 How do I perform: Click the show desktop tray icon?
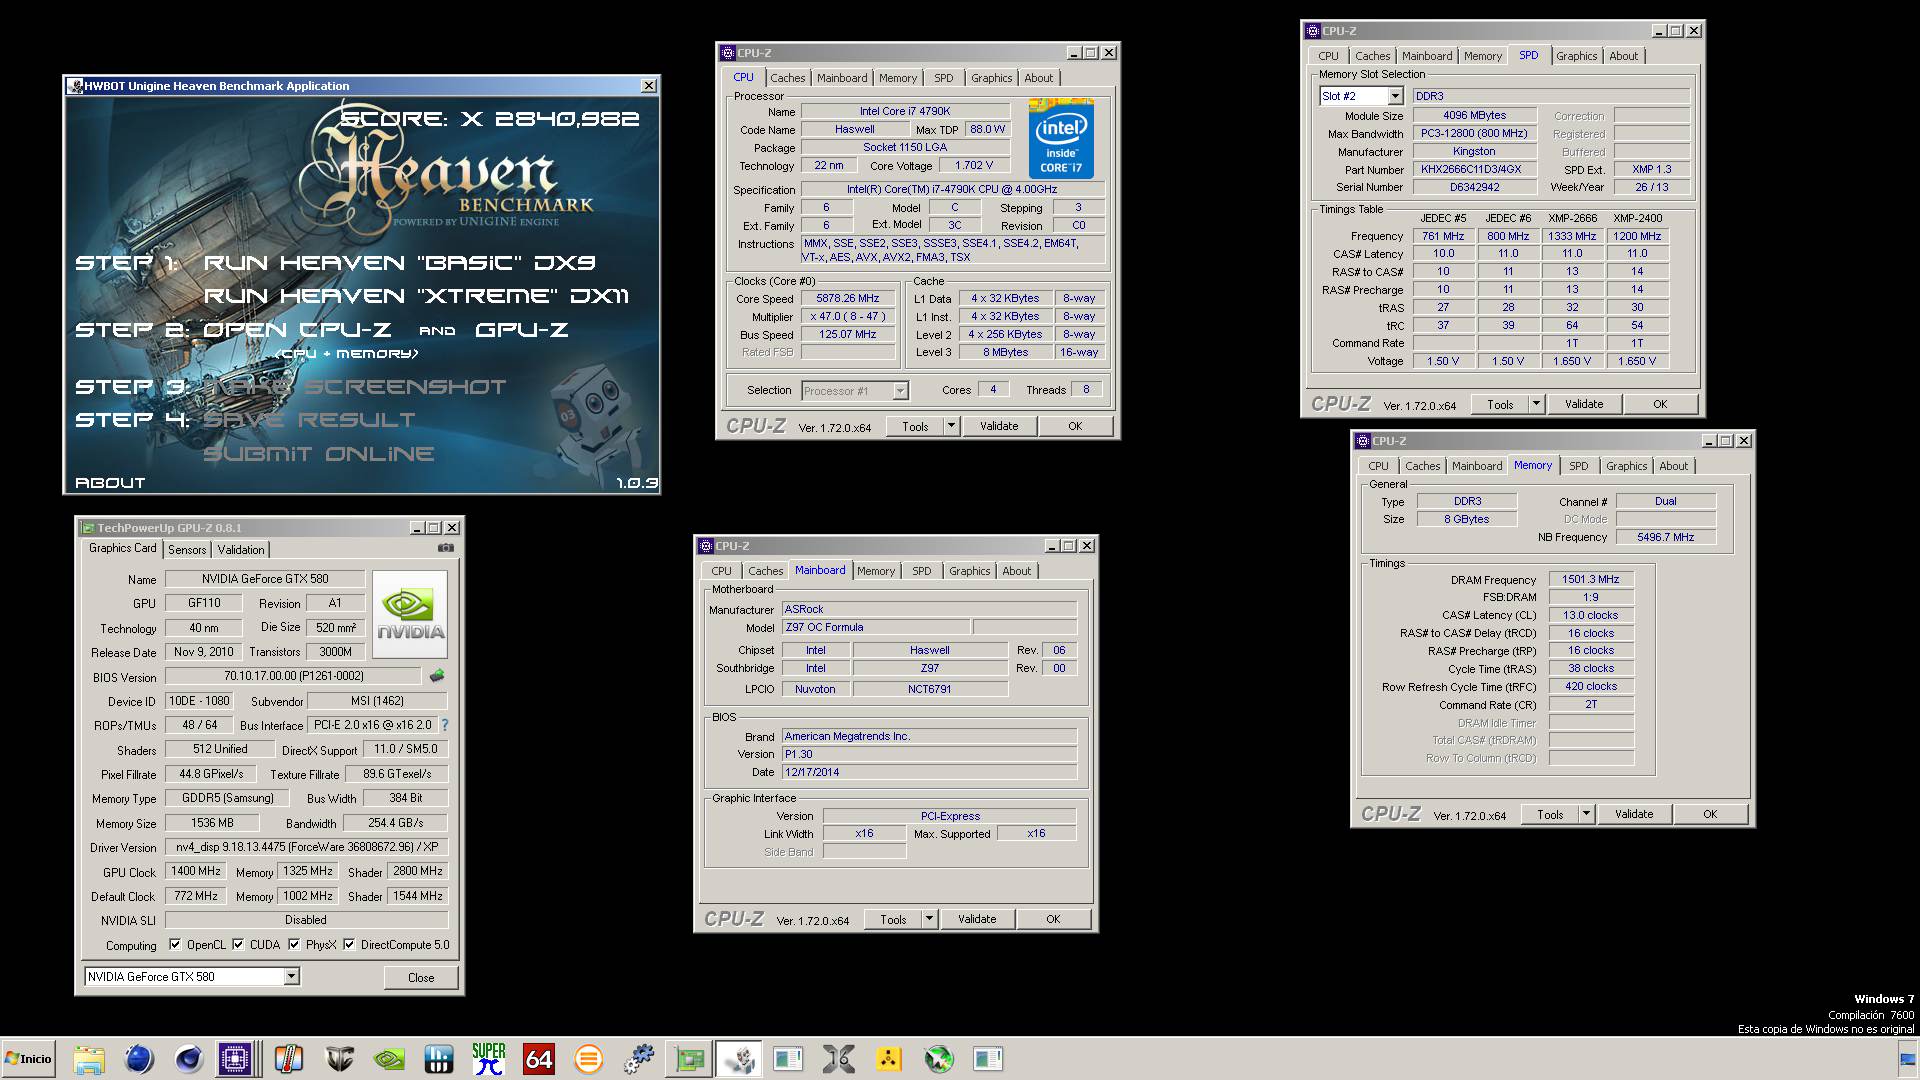tap(1908, 1059)
